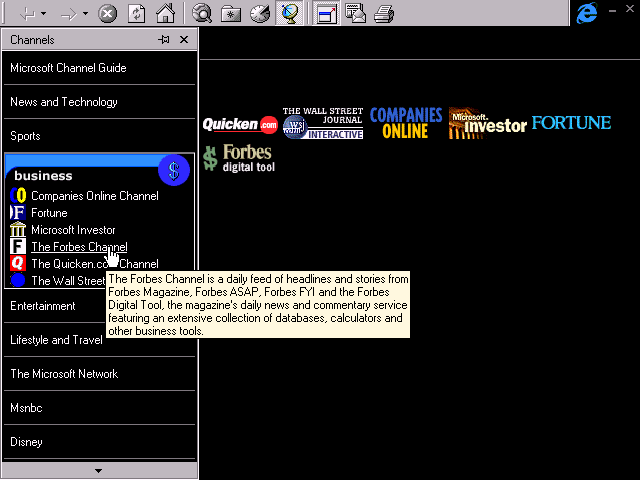Pin the Channels bar with the pushpin icon
Image resolution: width=640 pixels, height=480 pixels.
(164, 40)
